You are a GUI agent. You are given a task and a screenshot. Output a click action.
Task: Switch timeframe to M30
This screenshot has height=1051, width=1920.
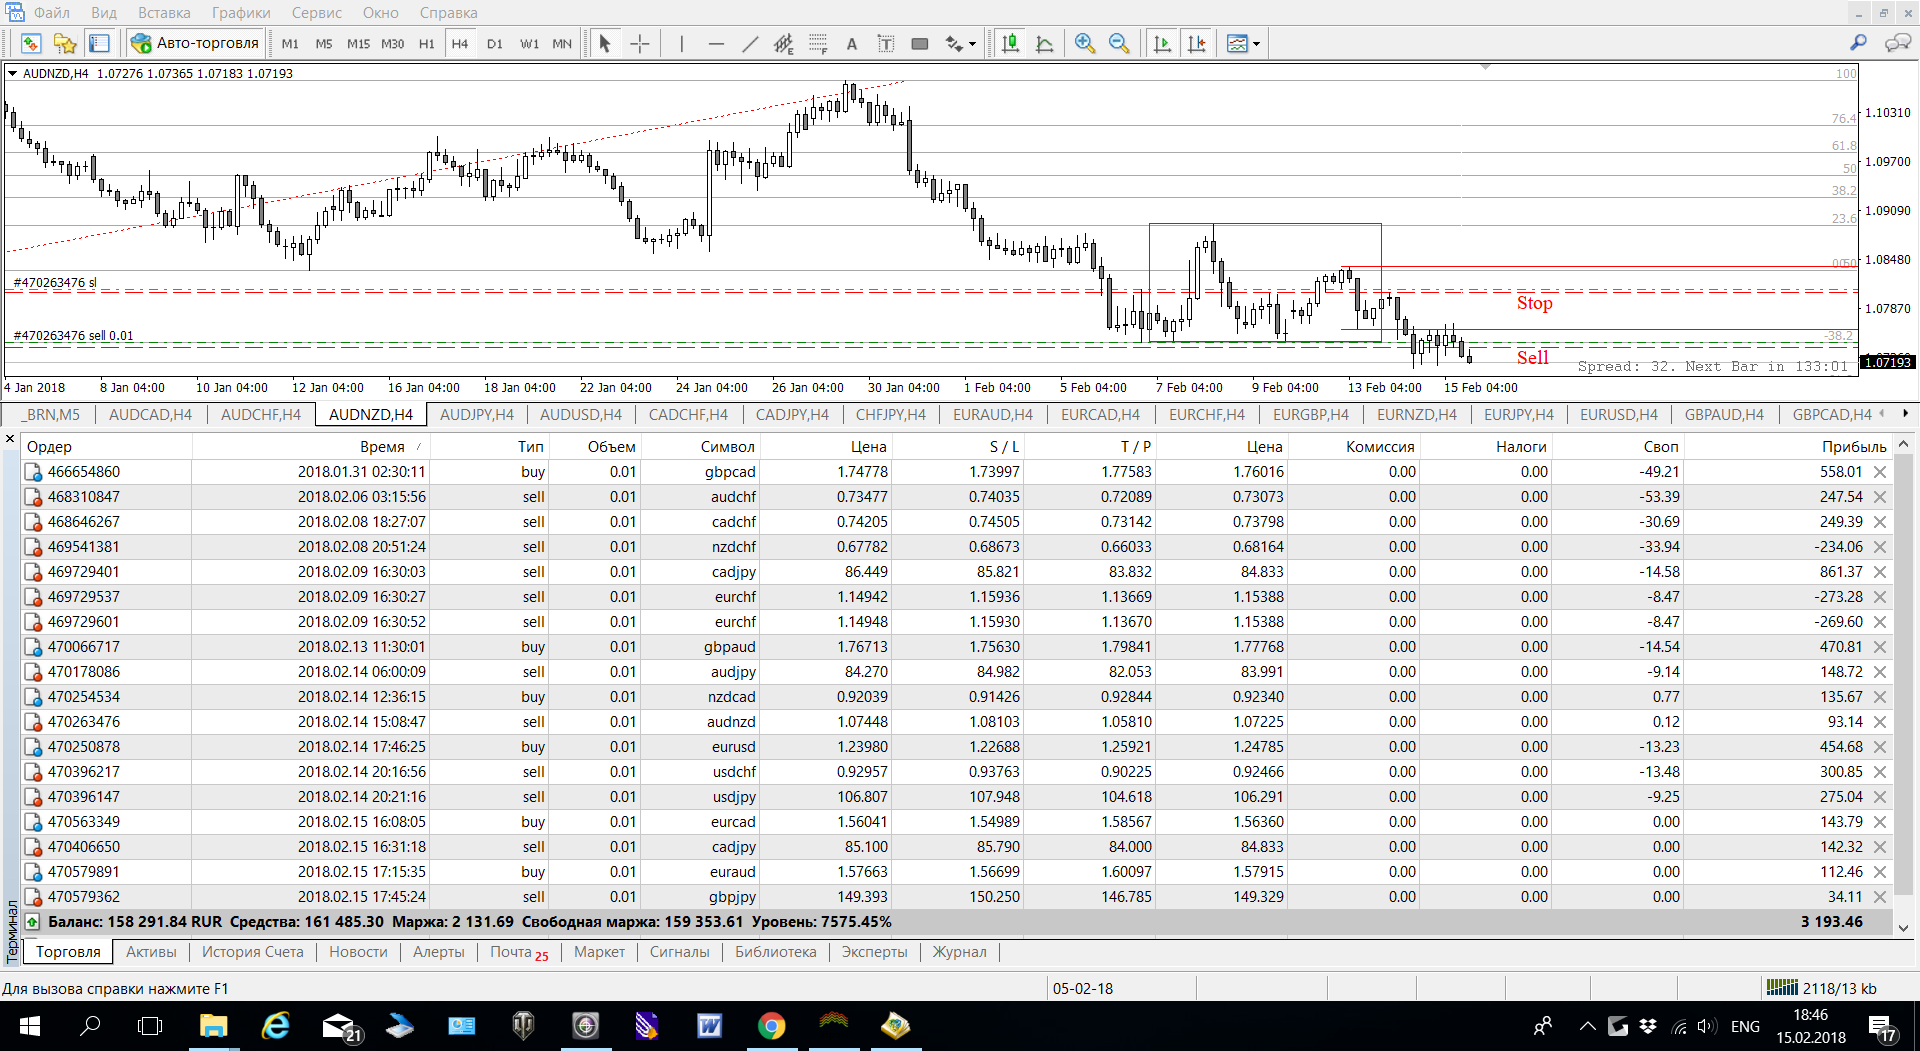click(393, 43)
